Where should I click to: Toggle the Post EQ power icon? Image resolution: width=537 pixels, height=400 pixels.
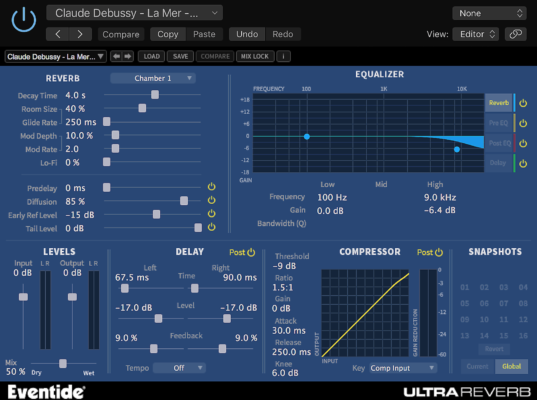click(523, 143)
